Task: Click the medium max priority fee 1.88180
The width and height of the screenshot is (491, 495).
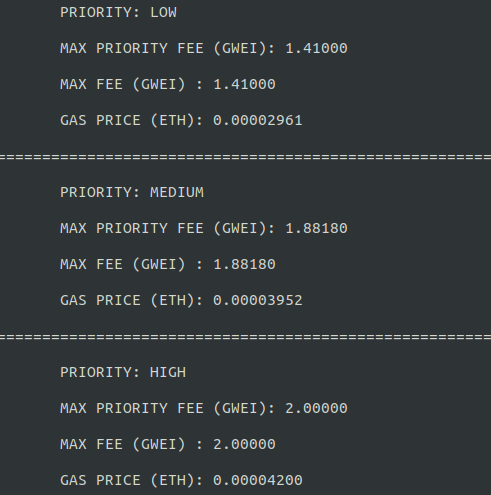Action: point(316,229)
